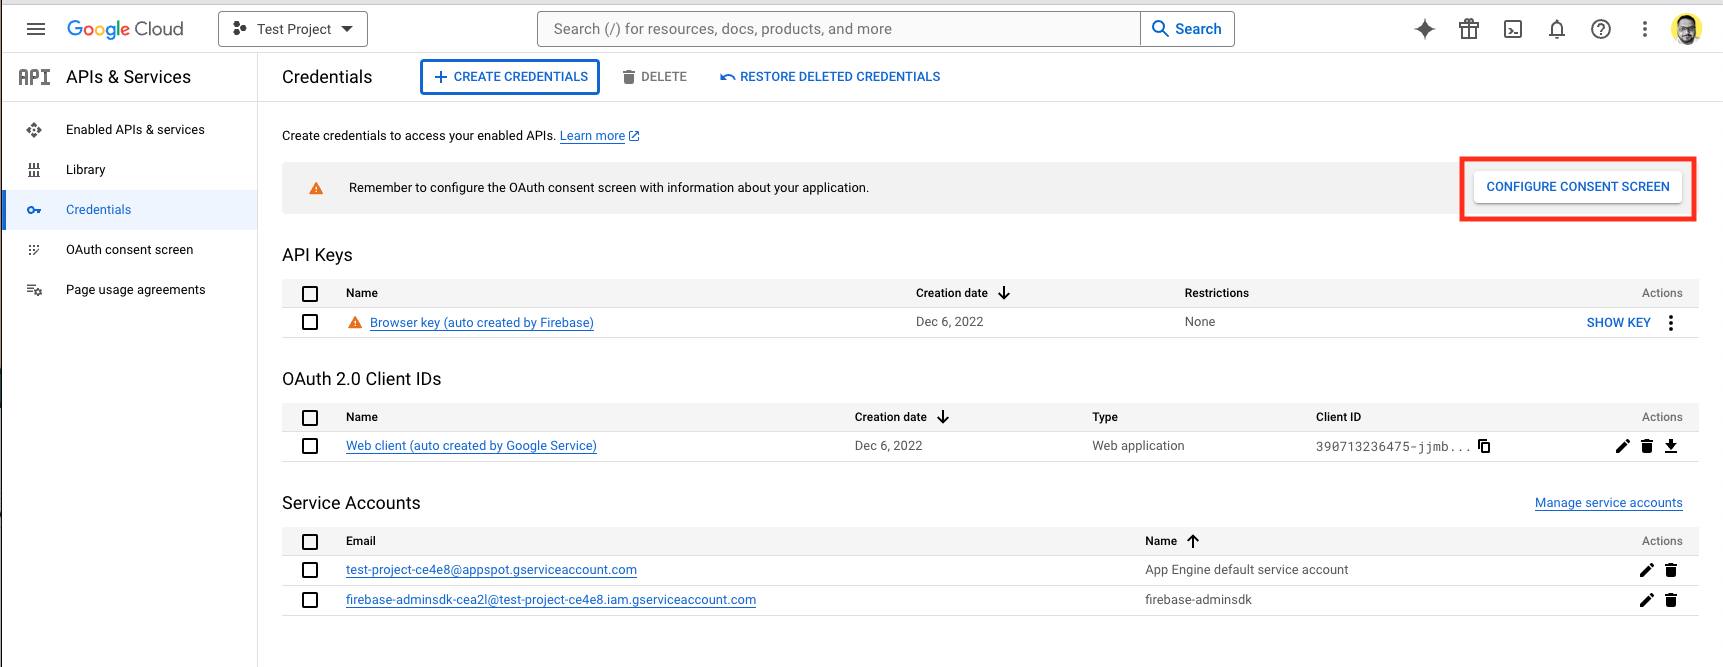1723x667 pixels.
Task: Click the Enabled APIs & services sidebar icon
Action: pyautogui.click(x=34, y=130)
